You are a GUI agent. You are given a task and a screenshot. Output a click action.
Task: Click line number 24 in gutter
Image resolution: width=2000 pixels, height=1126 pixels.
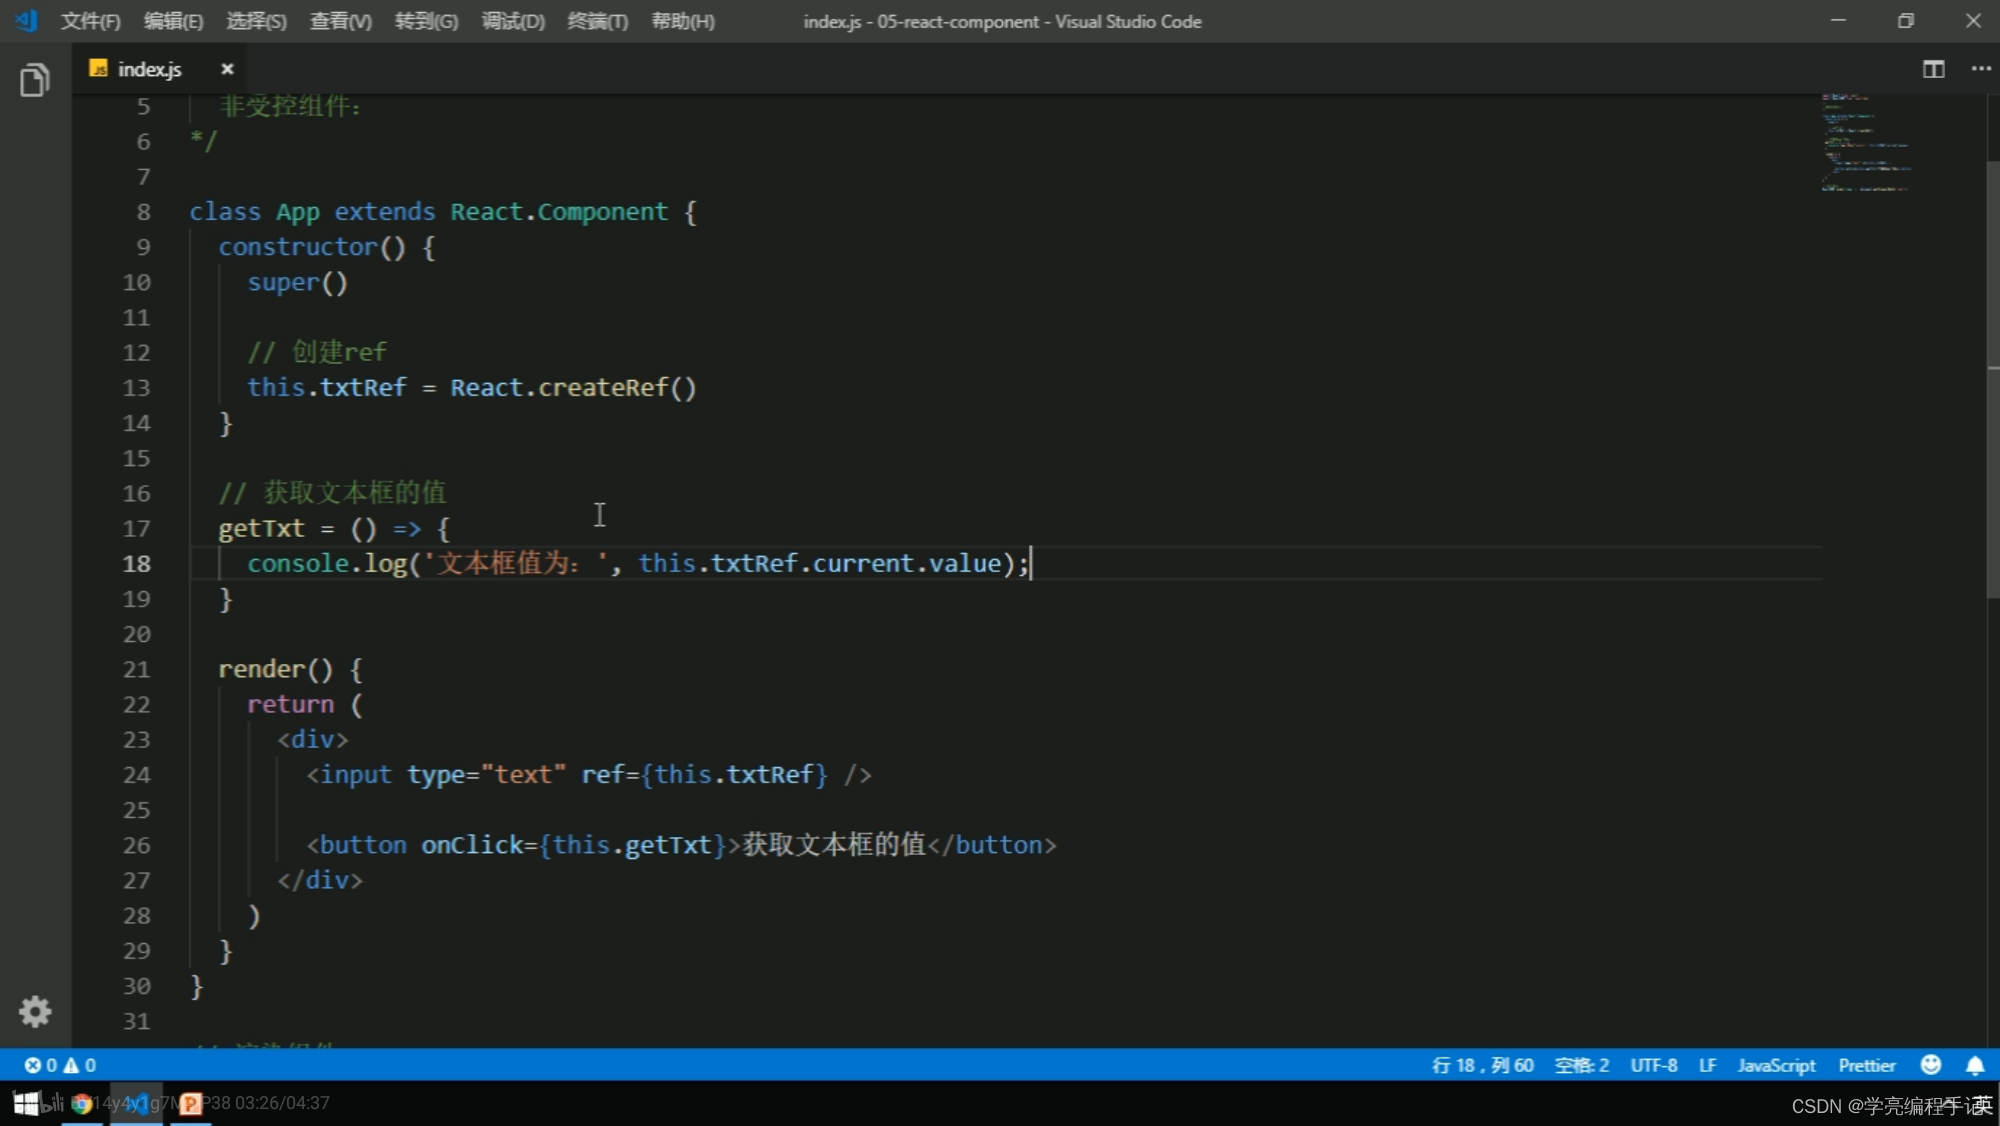click(x=136, y=775)
